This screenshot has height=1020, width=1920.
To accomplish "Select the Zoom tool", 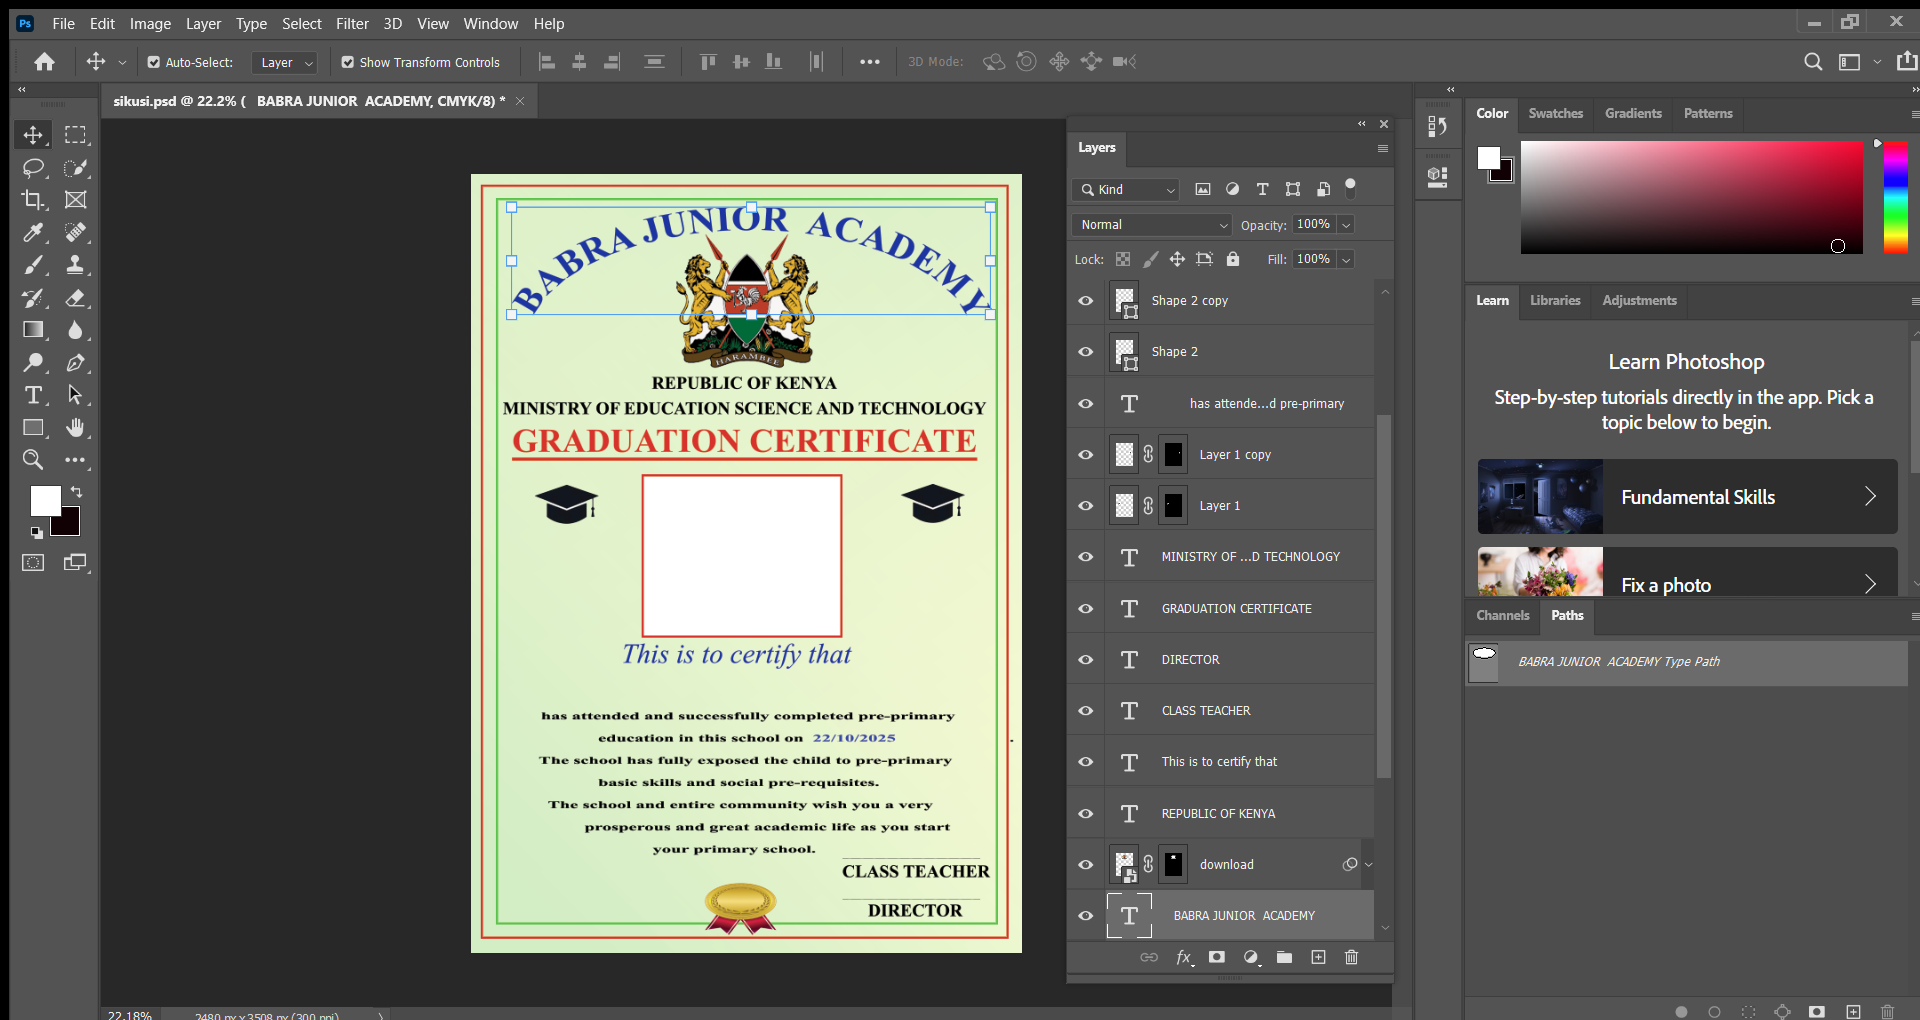I will pos(33,460).
